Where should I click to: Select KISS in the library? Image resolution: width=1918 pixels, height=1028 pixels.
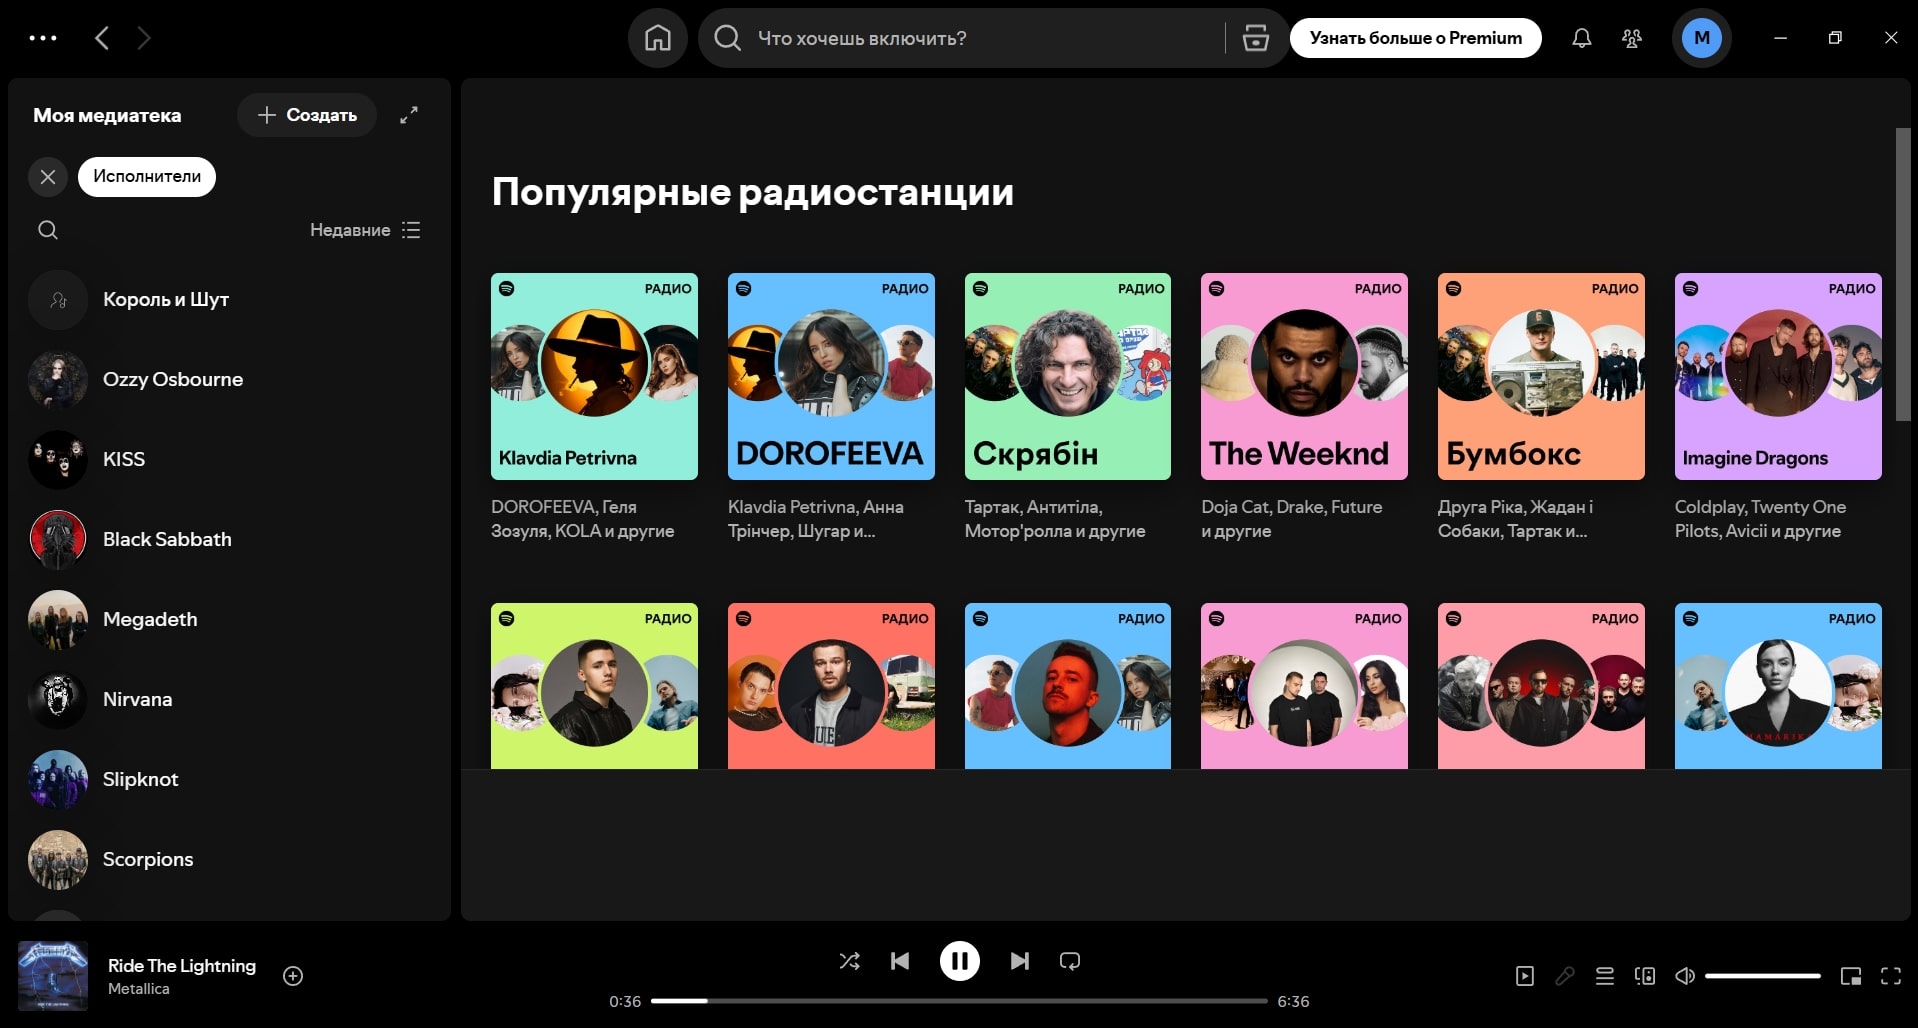point(230,459)
